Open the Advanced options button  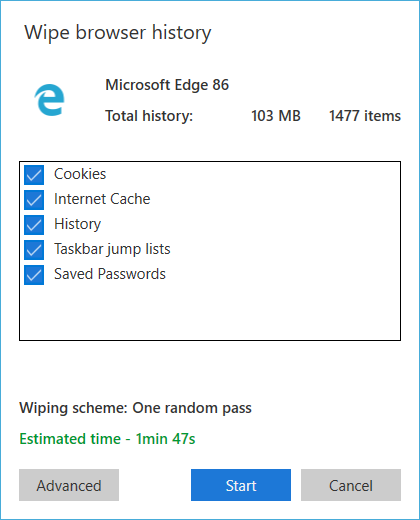(69, 485)
